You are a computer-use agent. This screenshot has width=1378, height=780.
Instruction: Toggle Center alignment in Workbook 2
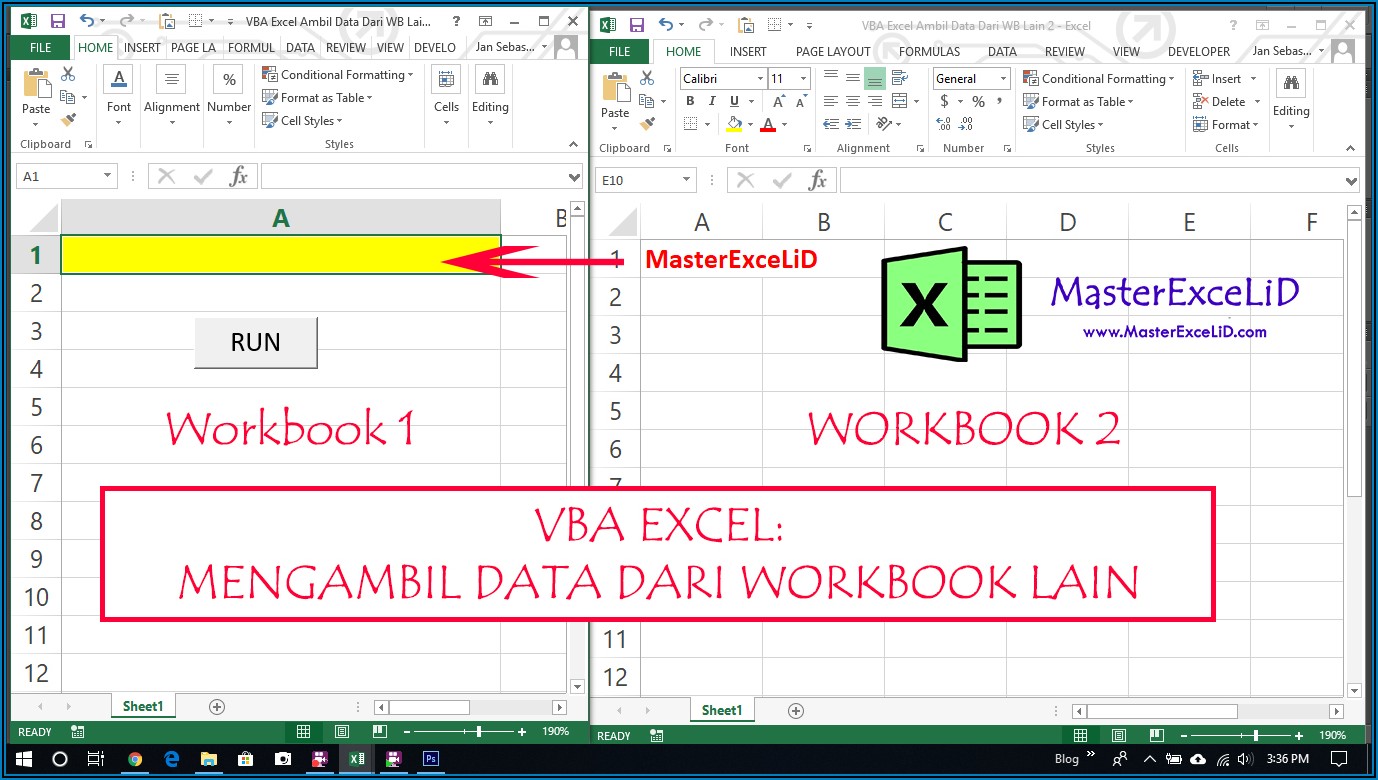[852, 101]
